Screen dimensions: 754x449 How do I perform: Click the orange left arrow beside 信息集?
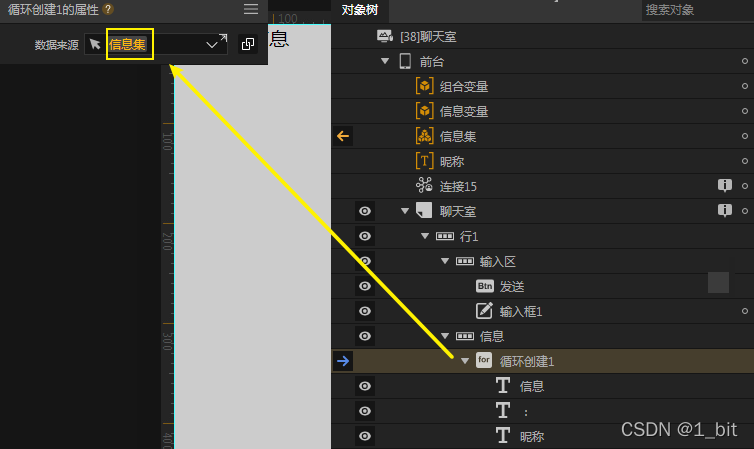[343, 136]
